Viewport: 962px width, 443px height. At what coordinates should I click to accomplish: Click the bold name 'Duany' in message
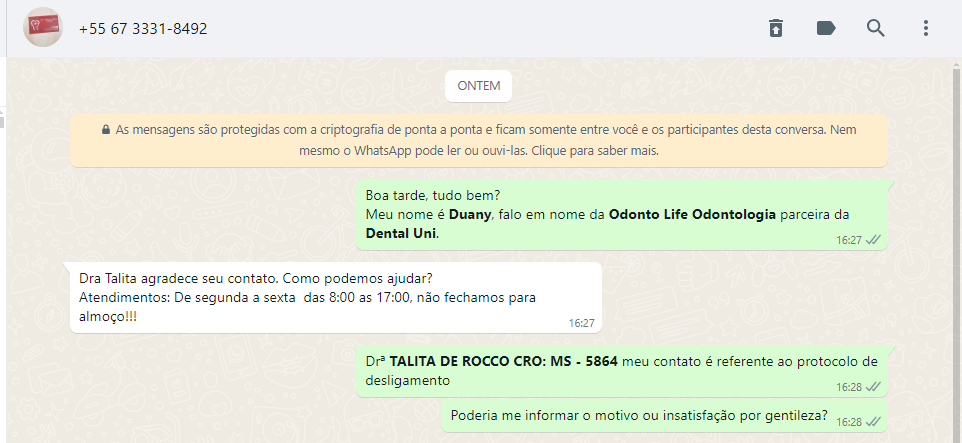(x=469, y=215)
